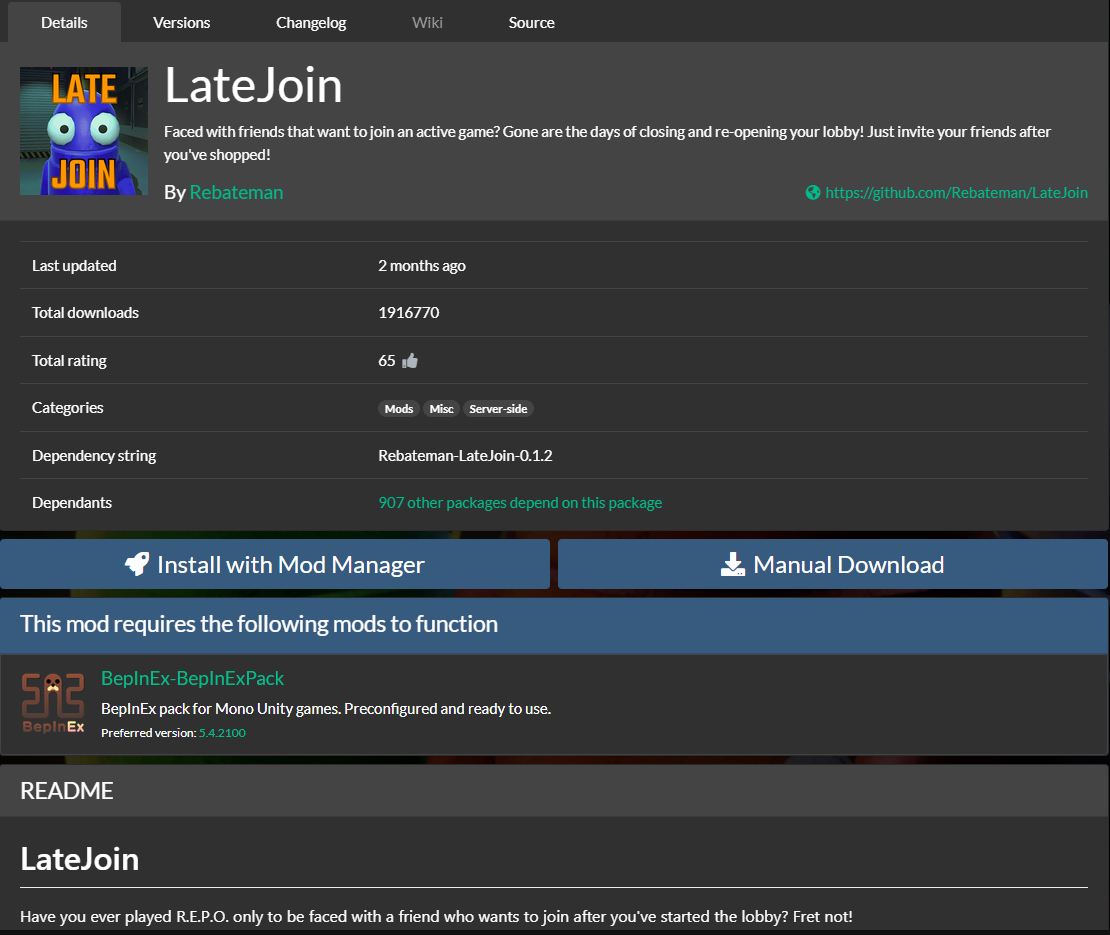Open the BepInEx-BepInExPack dependency link
Viewport: 1110px width, 935px height.
click(x=192, y=678)
